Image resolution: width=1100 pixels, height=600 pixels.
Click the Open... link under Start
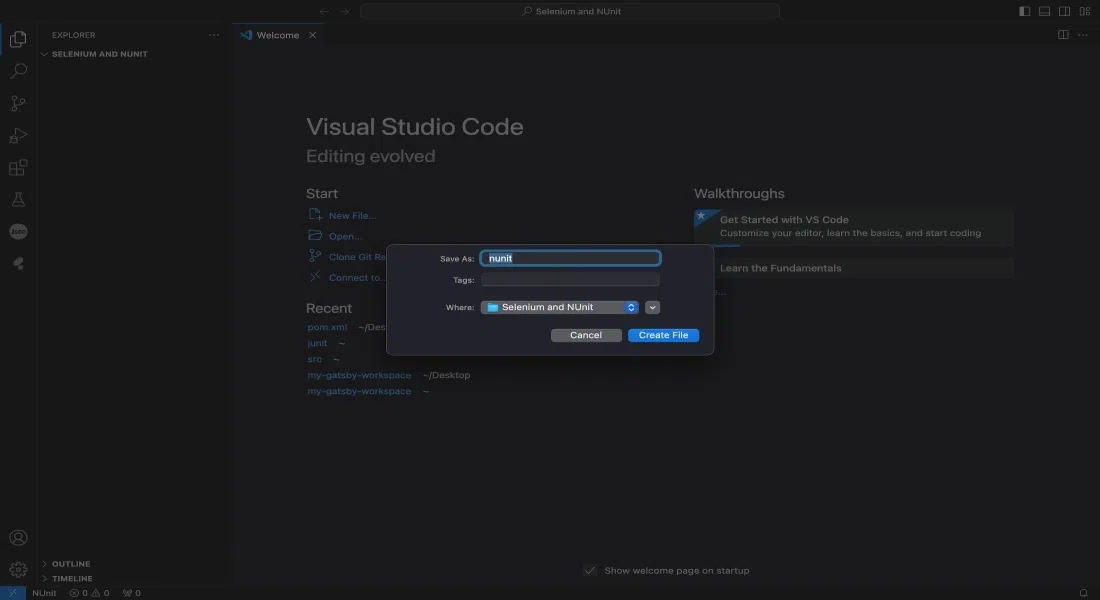345,236
